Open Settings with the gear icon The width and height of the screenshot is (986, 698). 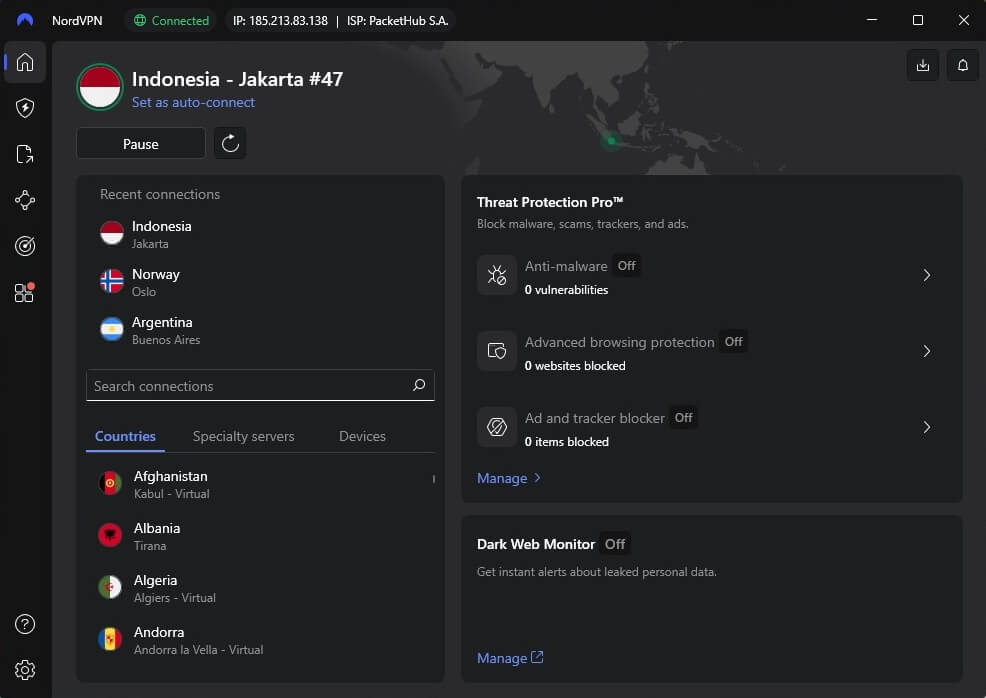click(24, 670)
